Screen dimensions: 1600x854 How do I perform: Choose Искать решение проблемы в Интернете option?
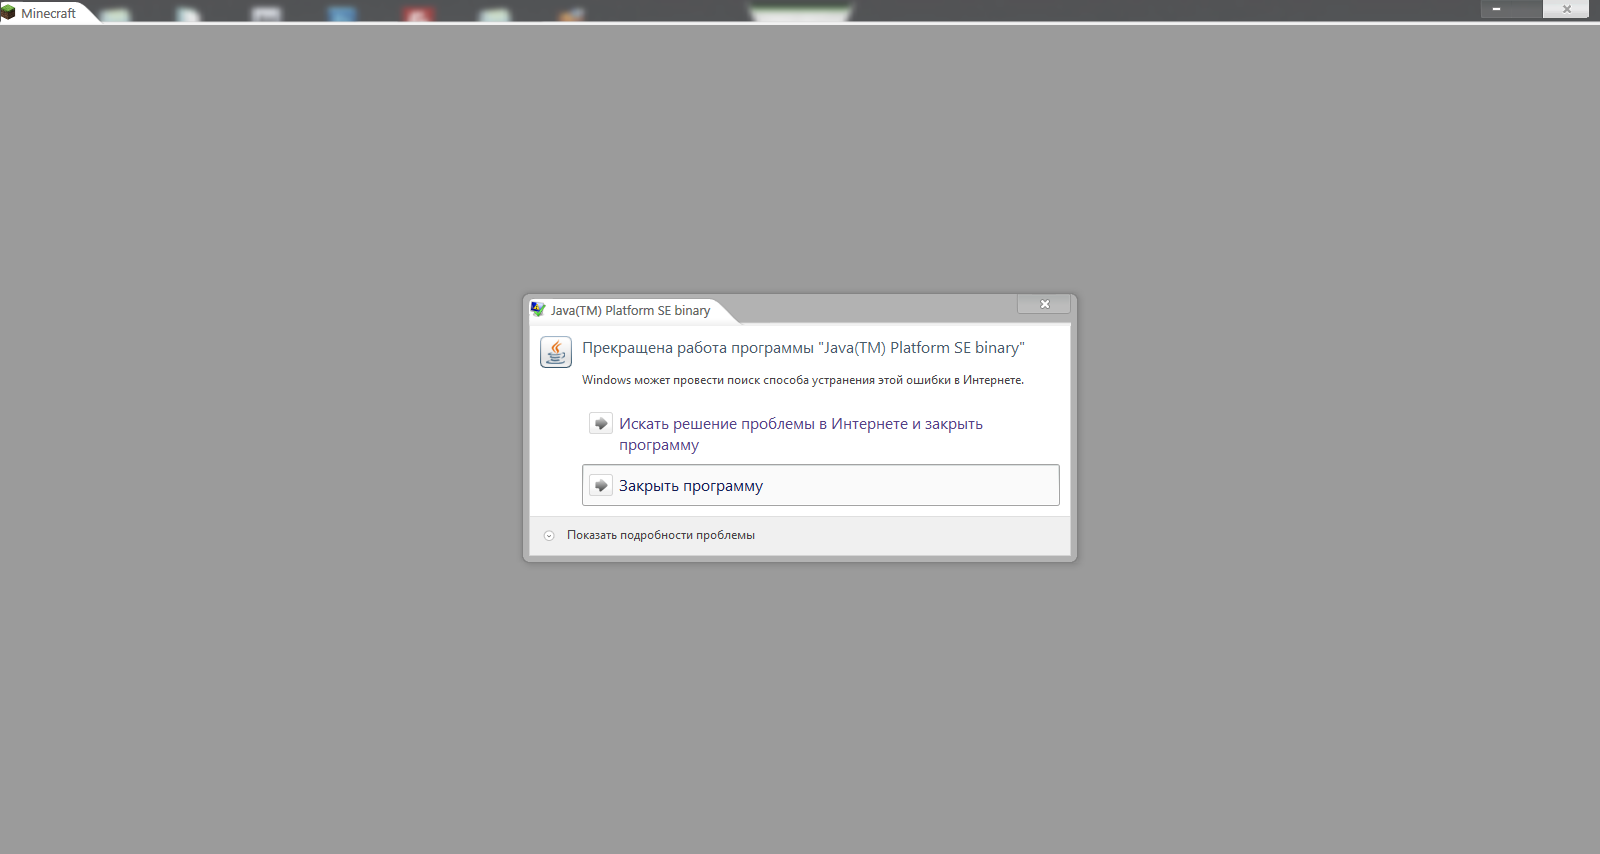point(820,434)
